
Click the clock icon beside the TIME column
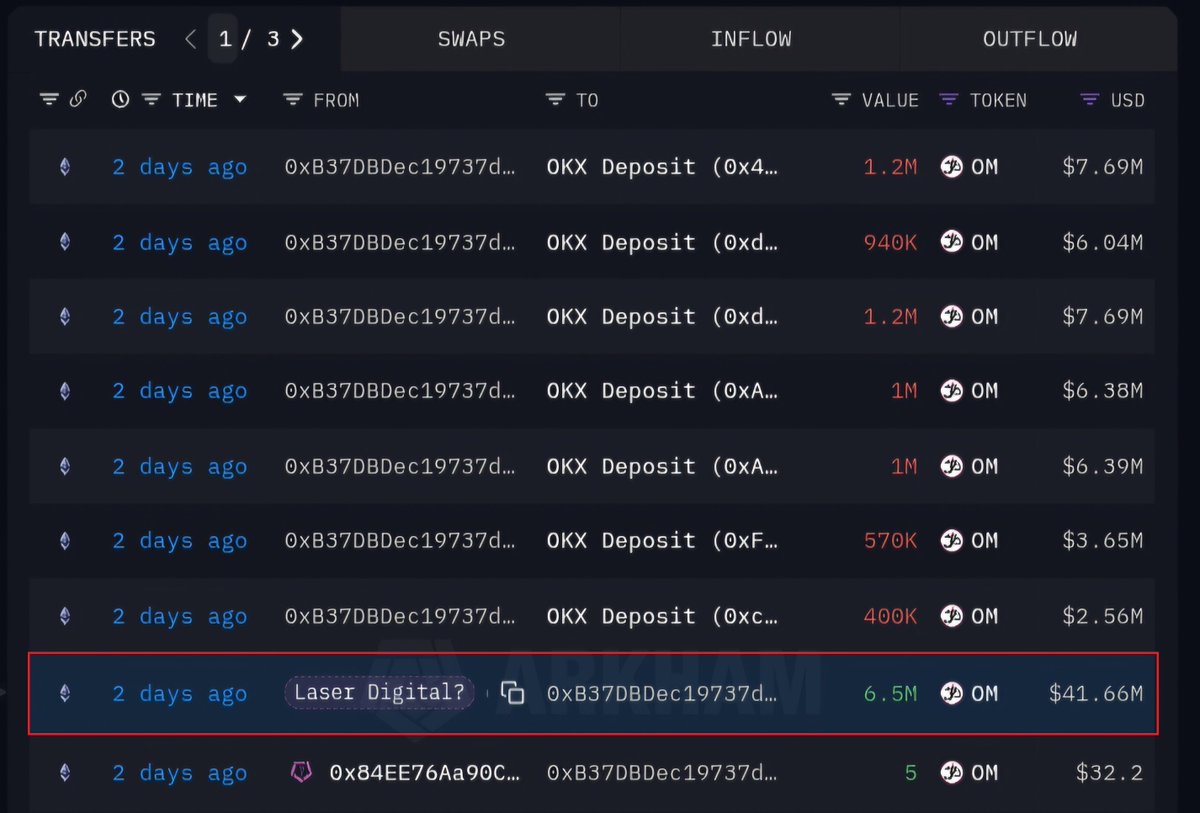[x=120, y=99]
